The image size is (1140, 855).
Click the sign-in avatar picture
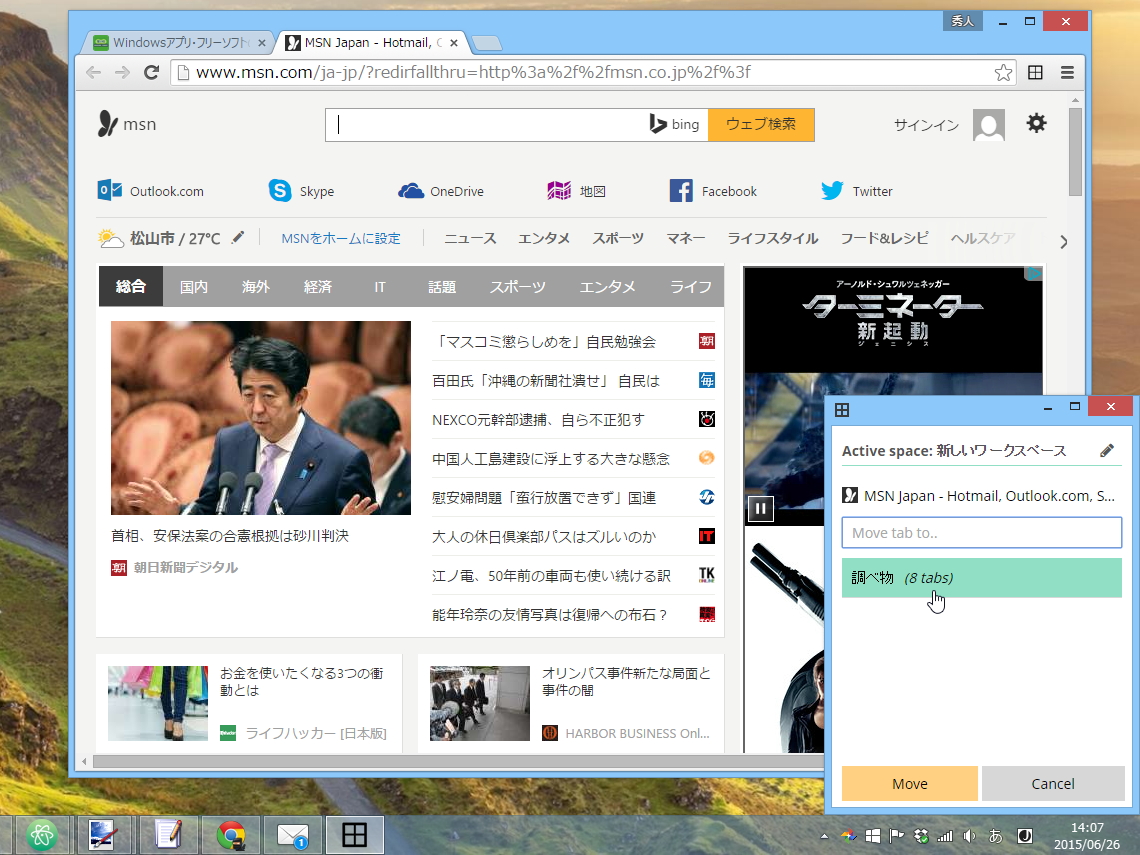tap(989, 125)
